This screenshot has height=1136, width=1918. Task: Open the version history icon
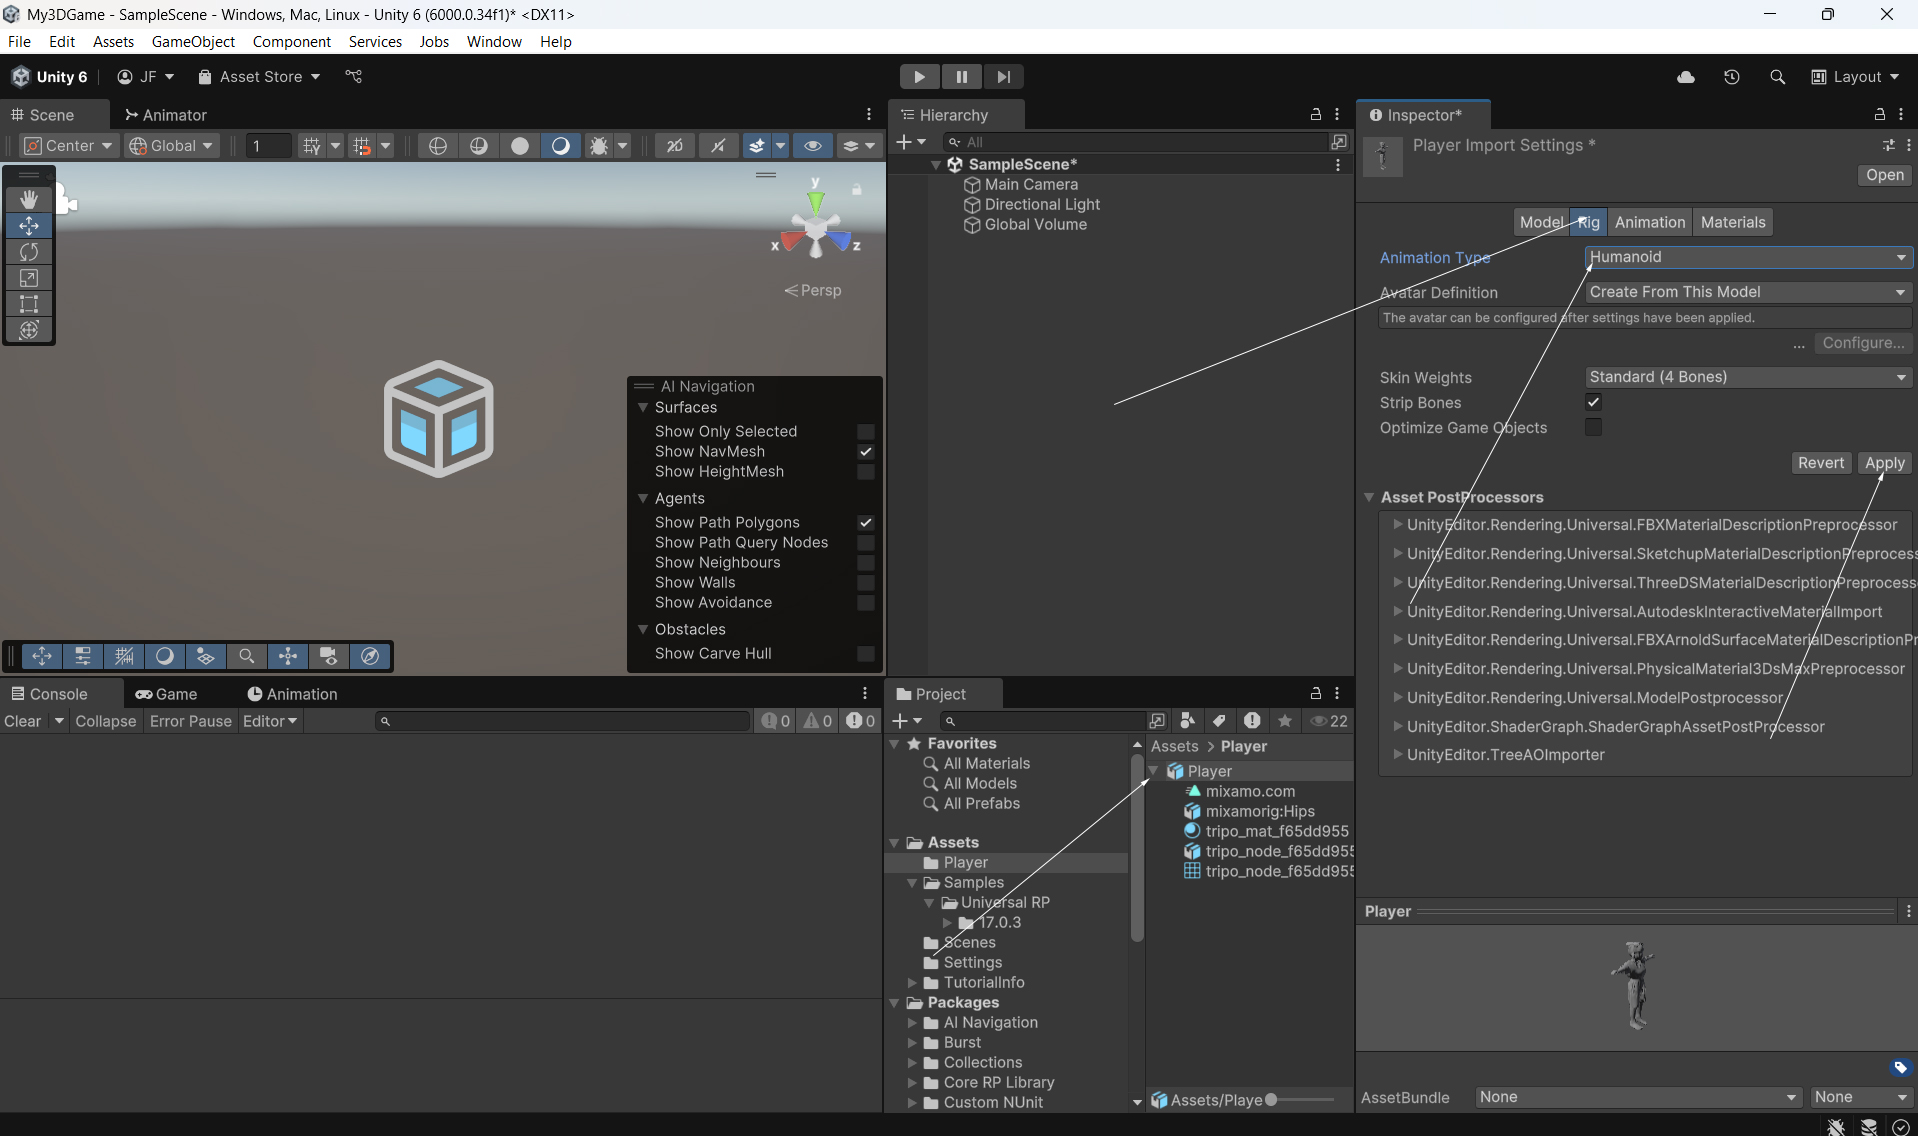1732,77
